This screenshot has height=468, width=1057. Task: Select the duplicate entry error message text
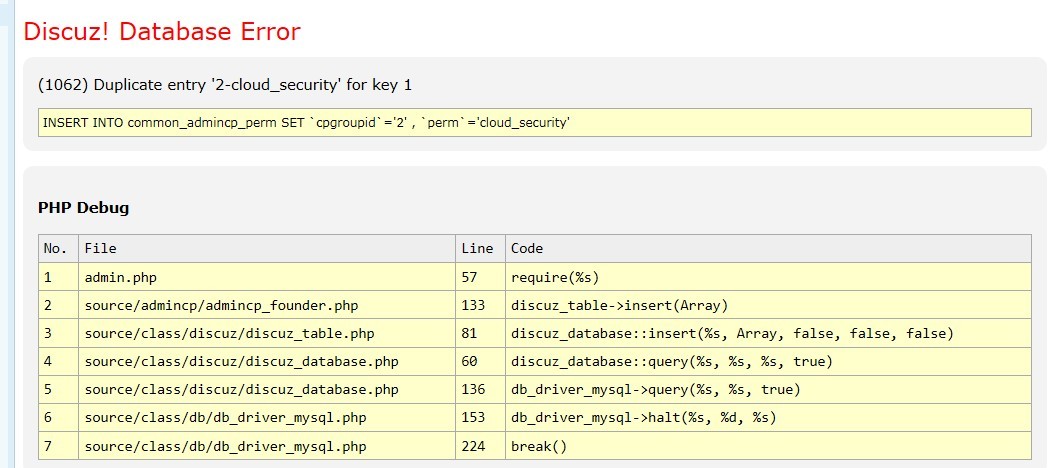pos(225,85)
